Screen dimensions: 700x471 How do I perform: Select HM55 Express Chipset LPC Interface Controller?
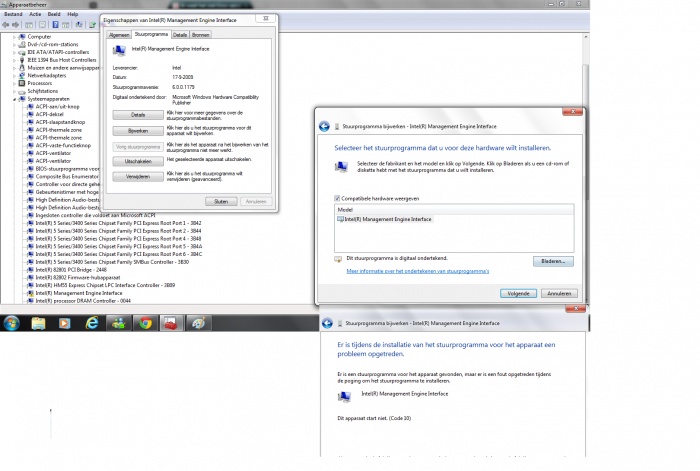point(105,286)
